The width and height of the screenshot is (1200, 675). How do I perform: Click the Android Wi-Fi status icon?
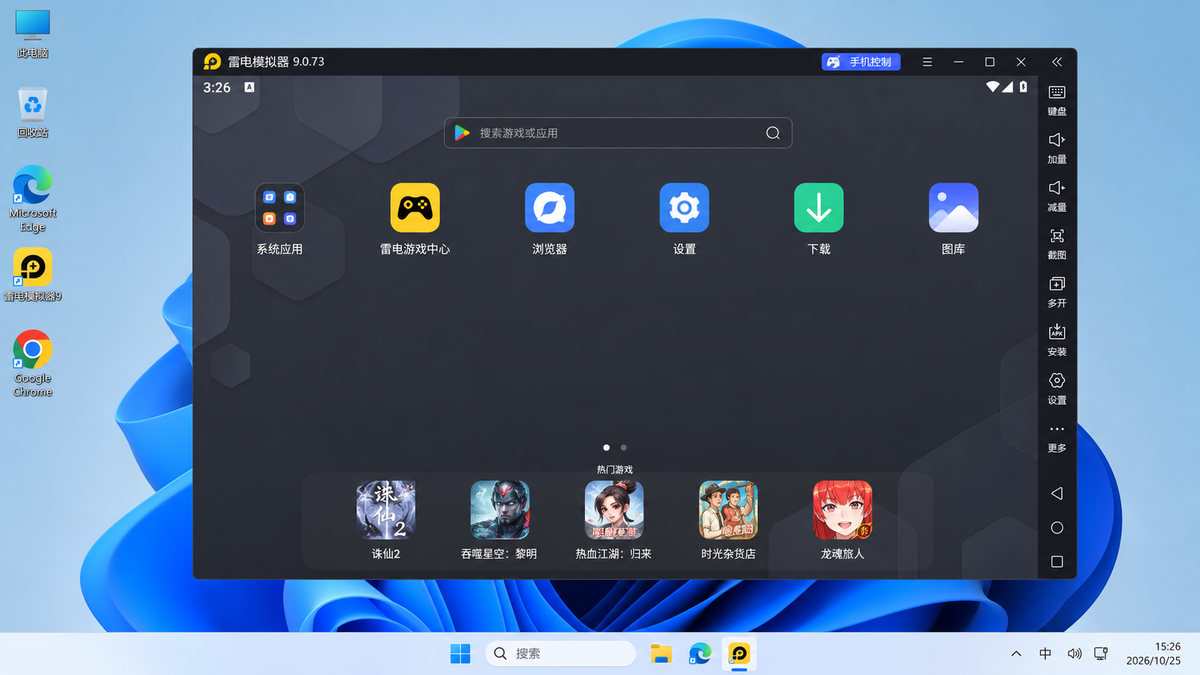[x=992, y=87]
